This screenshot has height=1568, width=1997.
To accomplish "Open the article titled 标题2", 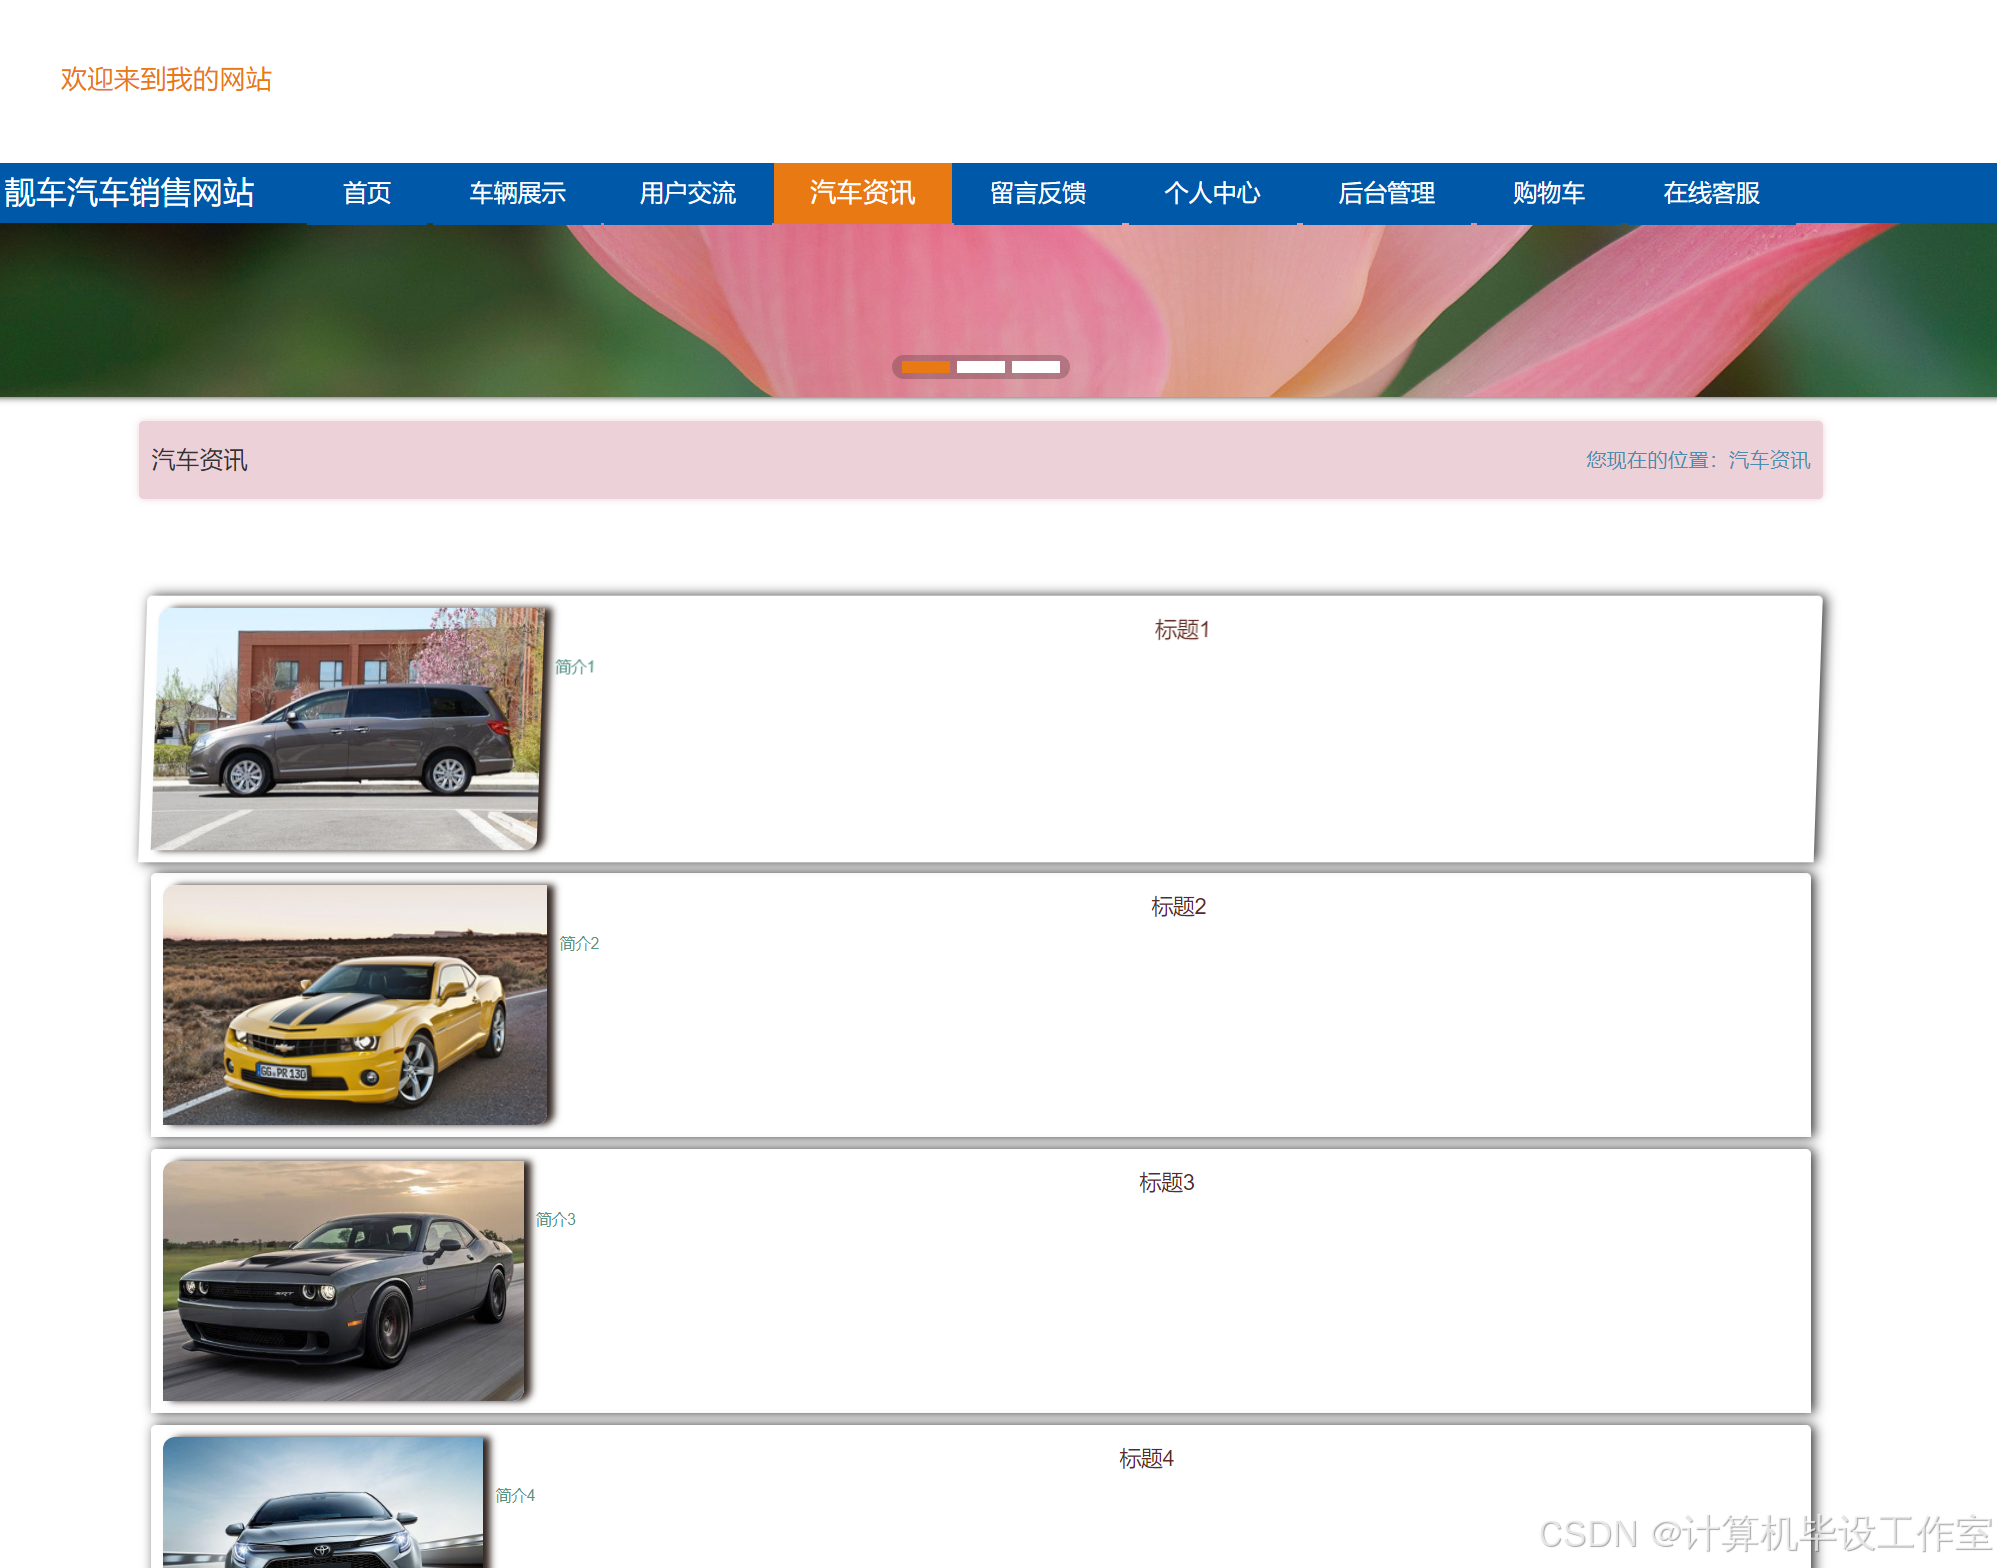I will click(x=1178, y=907).
